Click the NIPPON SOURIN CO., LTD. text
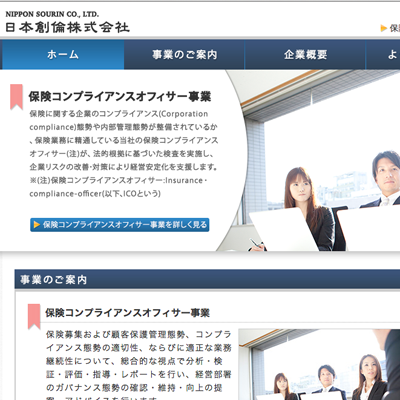The width and height of the screenshot is (400, 400). pyautogui.click(x=52, y=14)
